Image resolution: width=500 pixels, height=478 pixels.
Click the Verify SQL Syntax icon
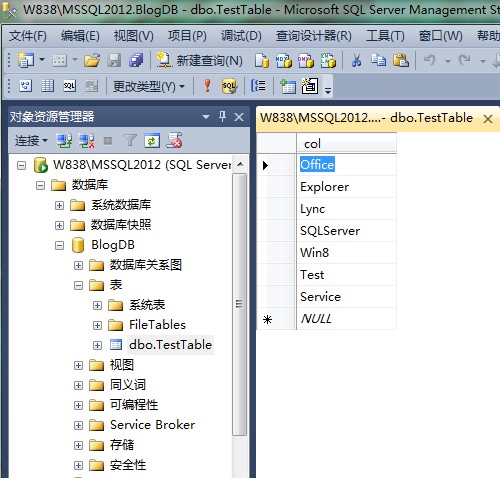click(x=229, y=86)
